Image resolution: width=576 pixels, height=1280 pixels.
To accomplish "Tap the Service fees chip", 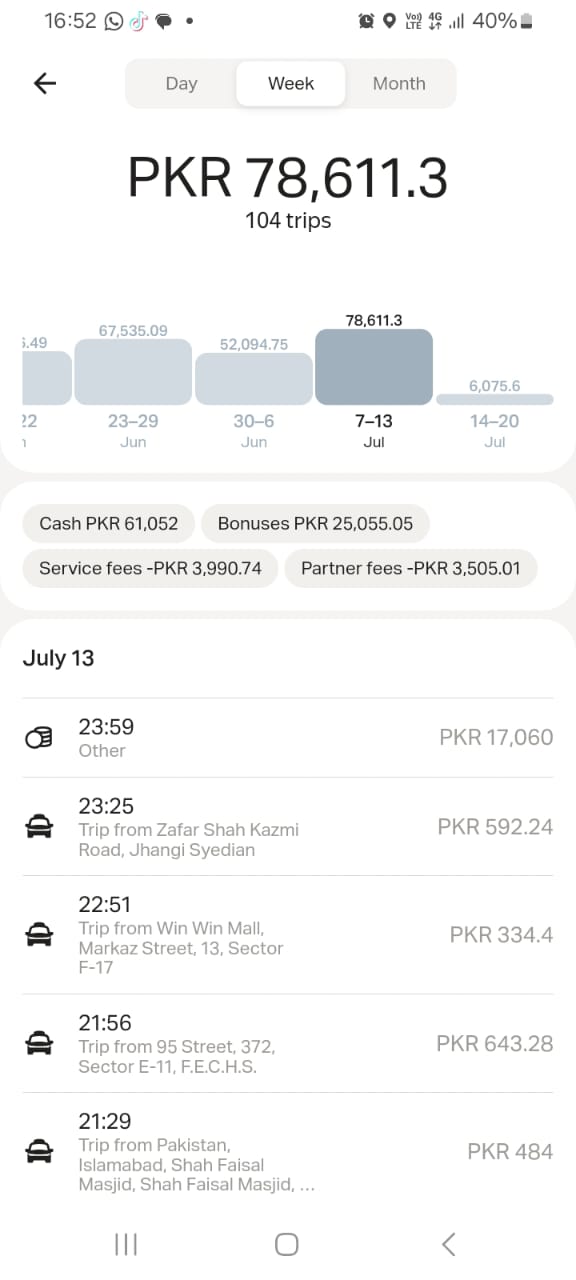I will tap(150, 568).
